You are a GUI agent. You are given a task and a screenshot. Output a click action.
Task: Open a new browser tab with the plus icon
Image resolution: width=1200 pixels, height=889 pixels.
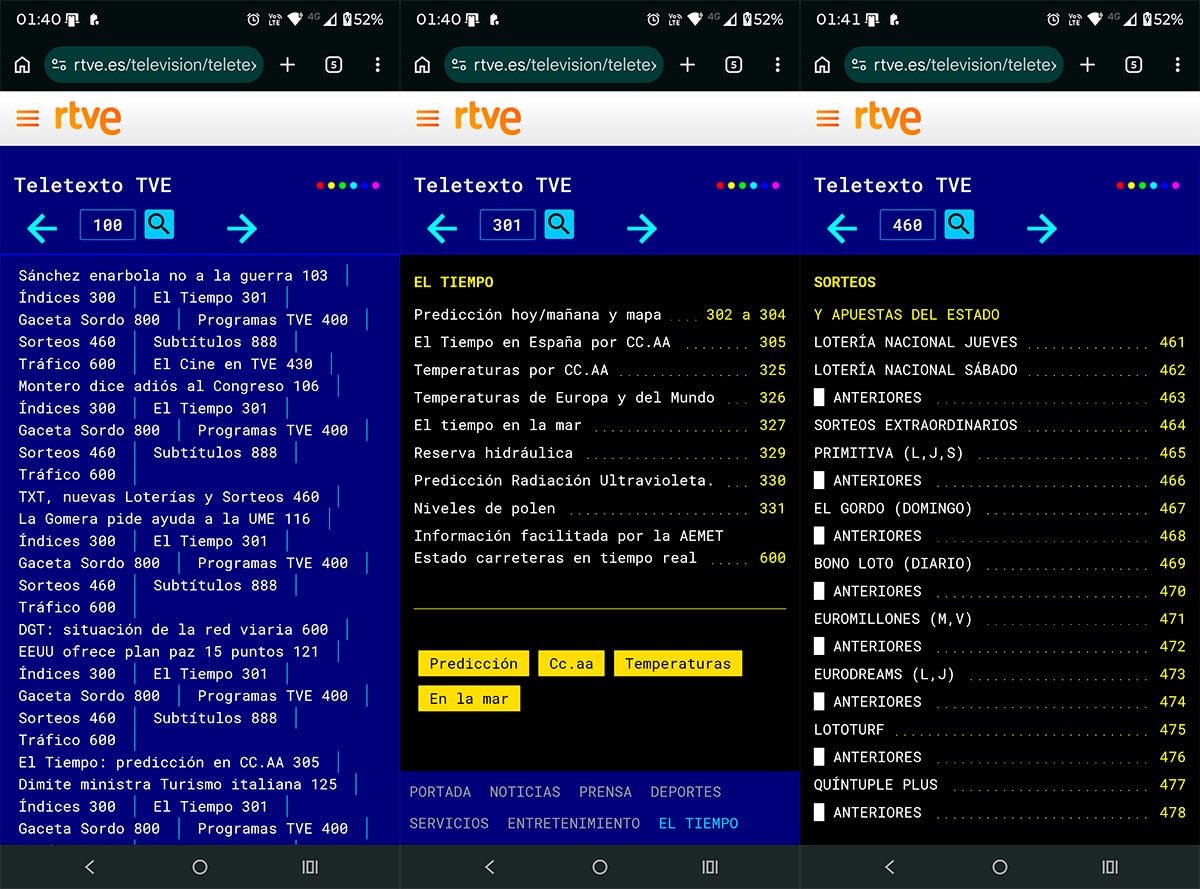pyautogui.click(x=287, y=64)
